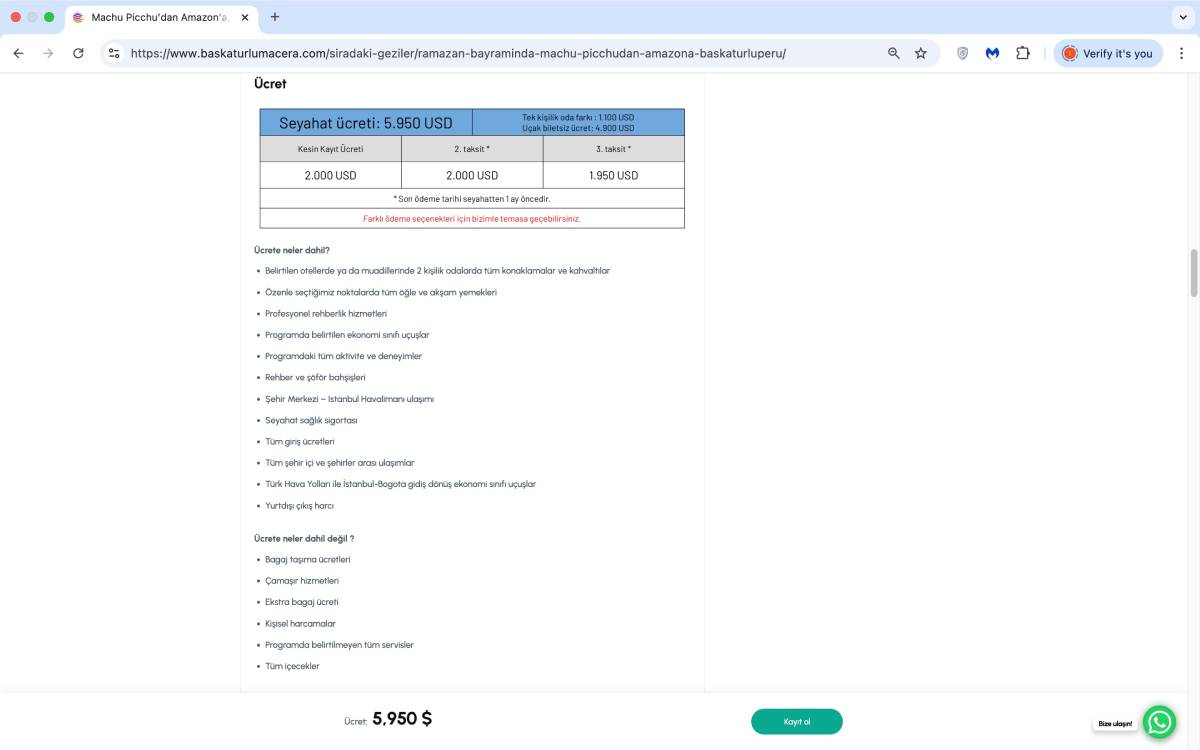Click the Tüm giriş ücretleri item

(x=300, y=442)
